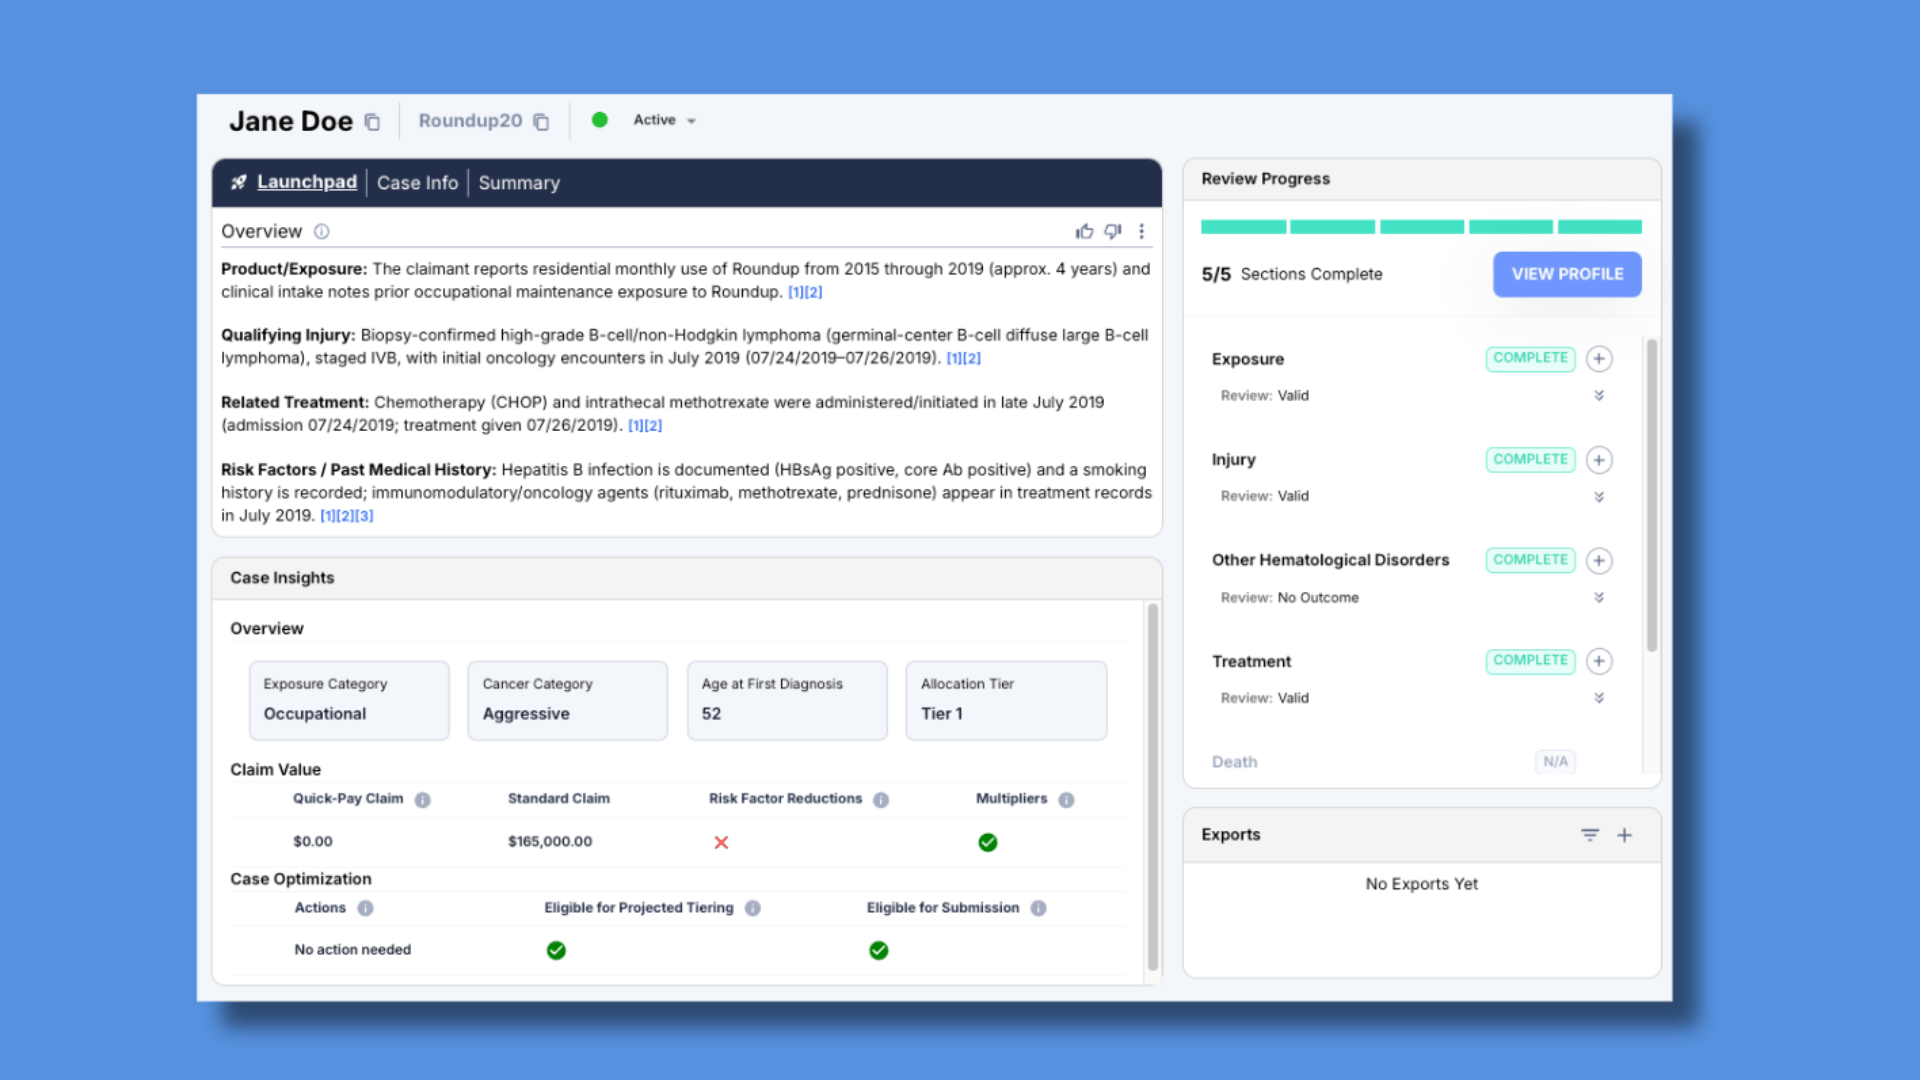Open citation [1] in Product/Exposure text
Viewport: 1920px width, 1080px height.
click(796, 292)
